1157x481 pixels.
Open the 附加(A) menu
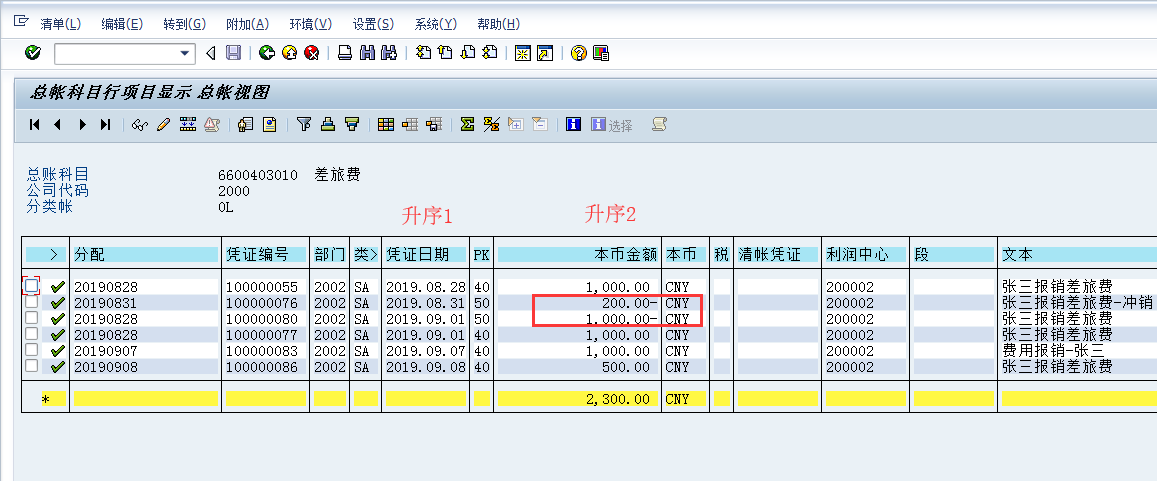247,24
